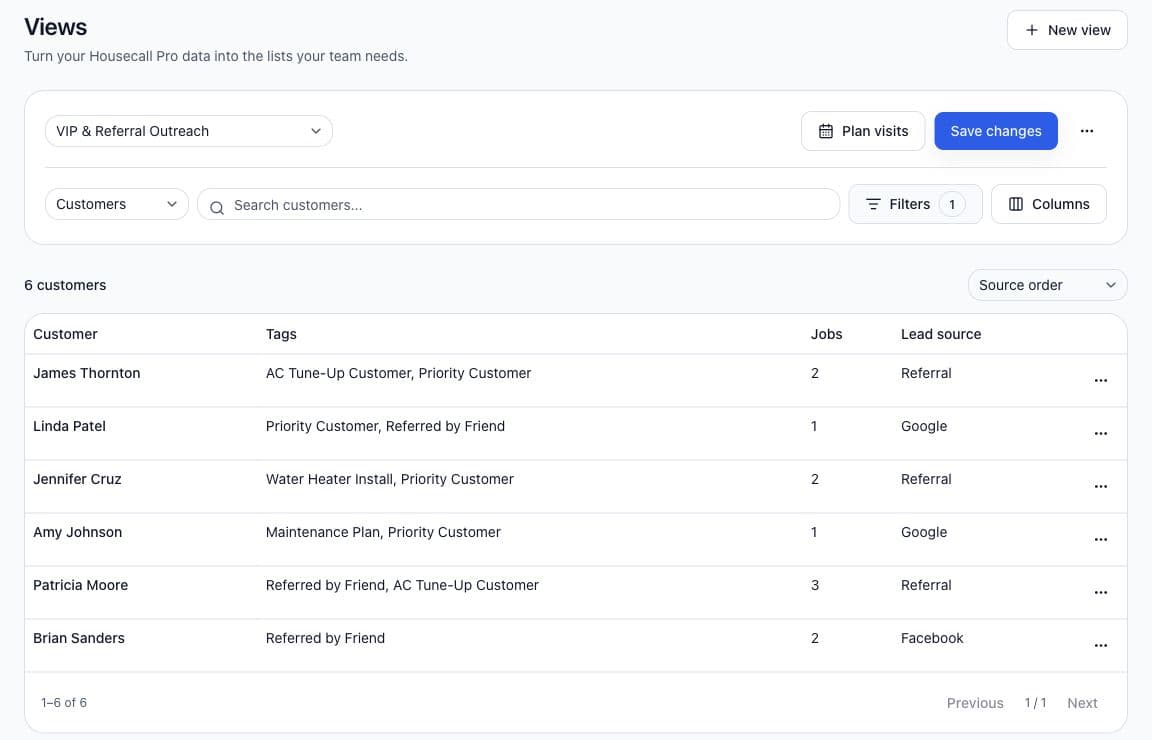
Task: Open the Filters panel
Action: (915, 204)
